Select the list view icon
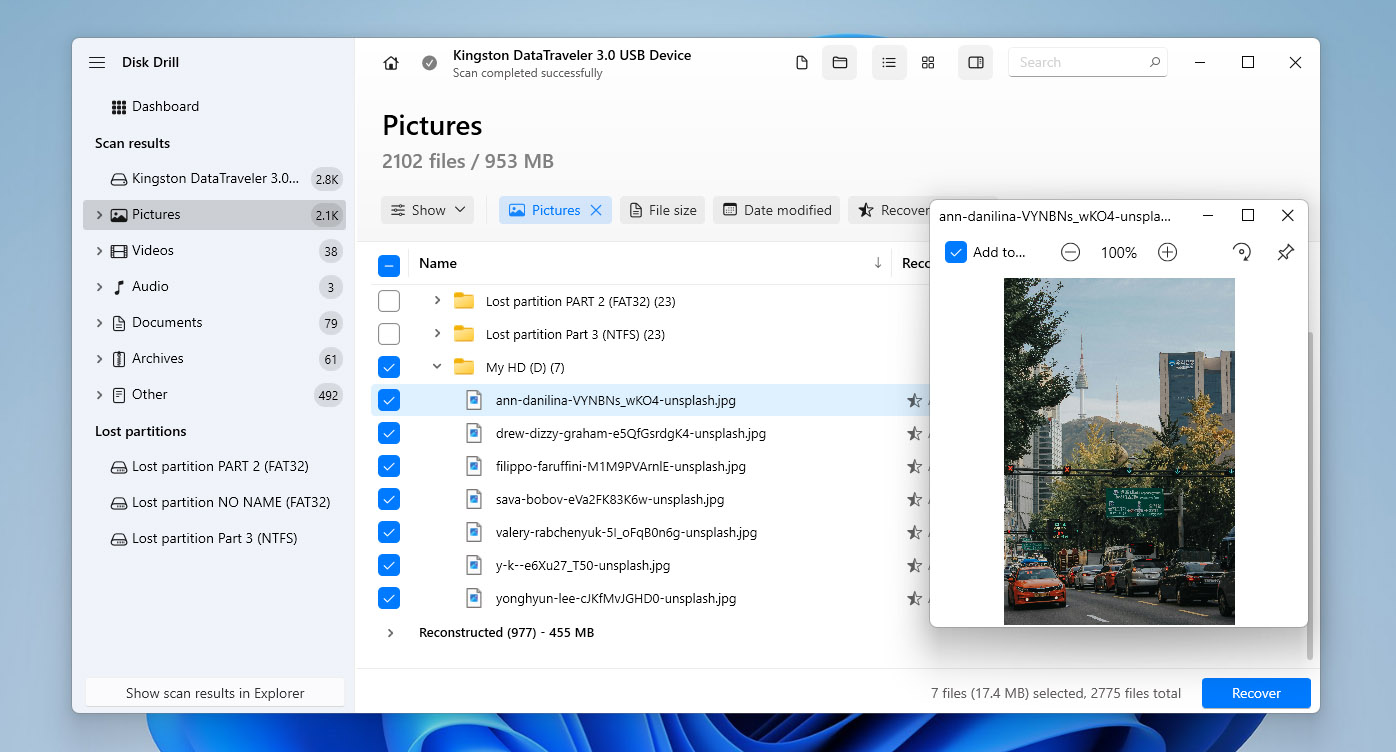 click(888, 63)
